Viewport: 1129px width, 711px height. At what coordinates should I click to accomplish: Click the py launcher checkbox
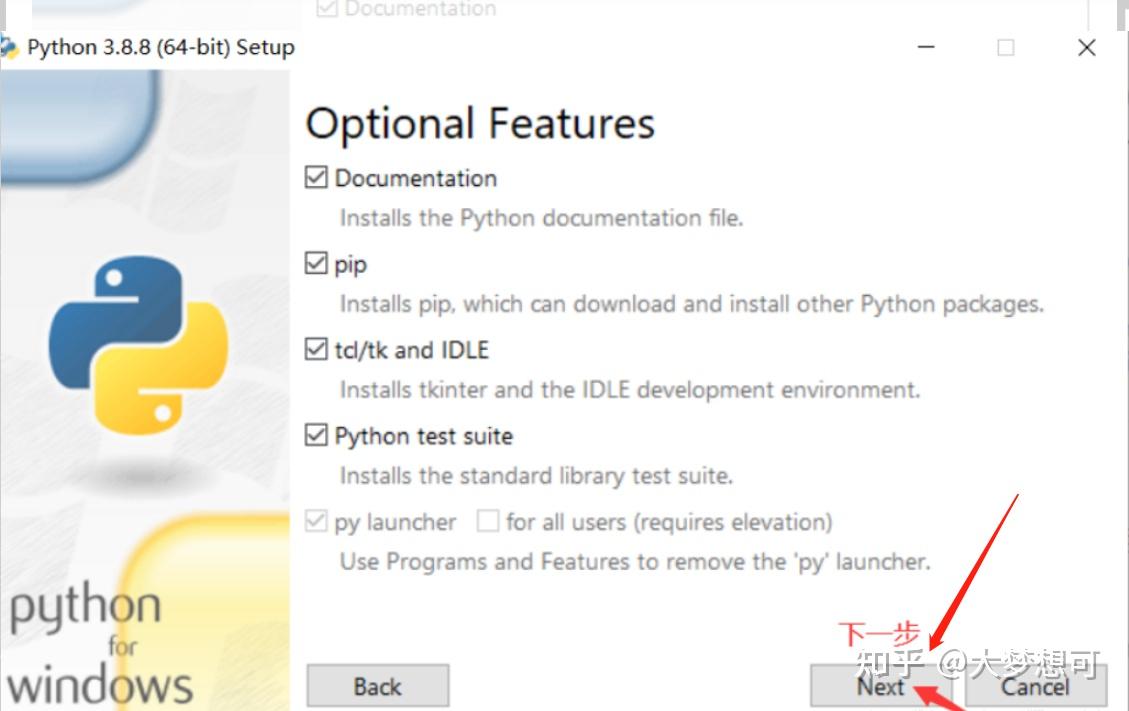[316, 521]
